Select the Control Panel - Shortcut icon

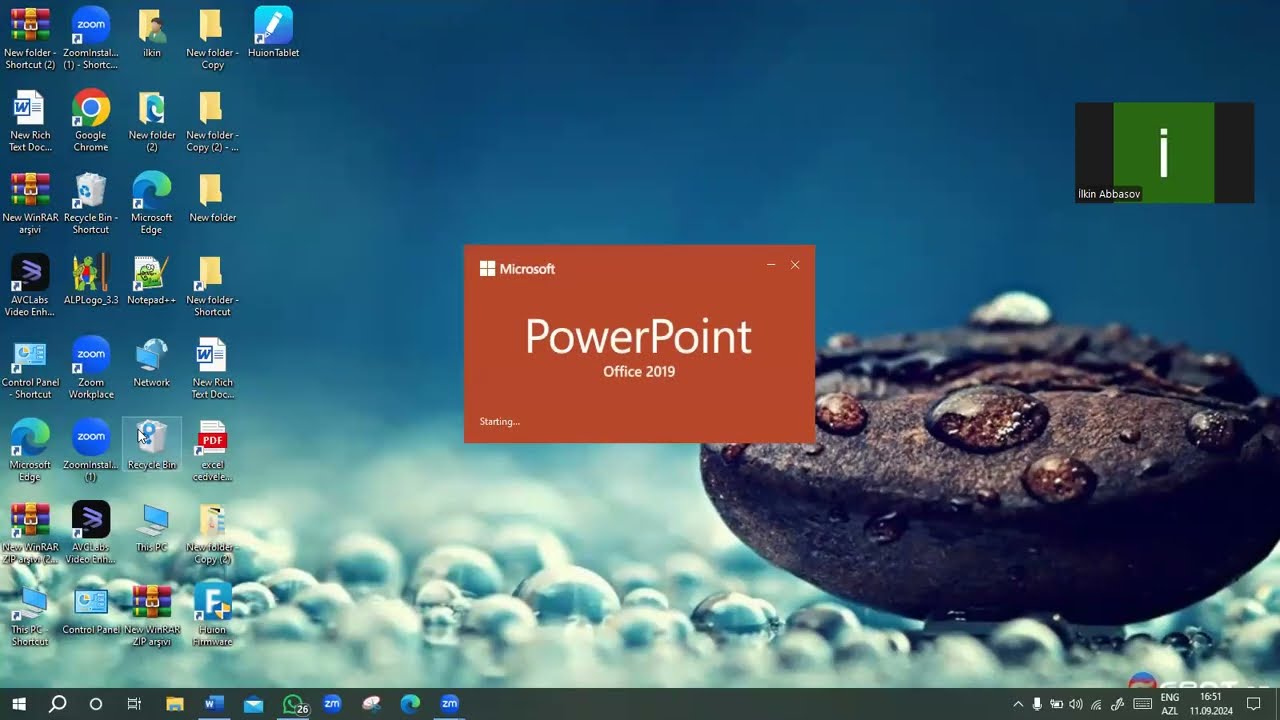coord(30,368)
